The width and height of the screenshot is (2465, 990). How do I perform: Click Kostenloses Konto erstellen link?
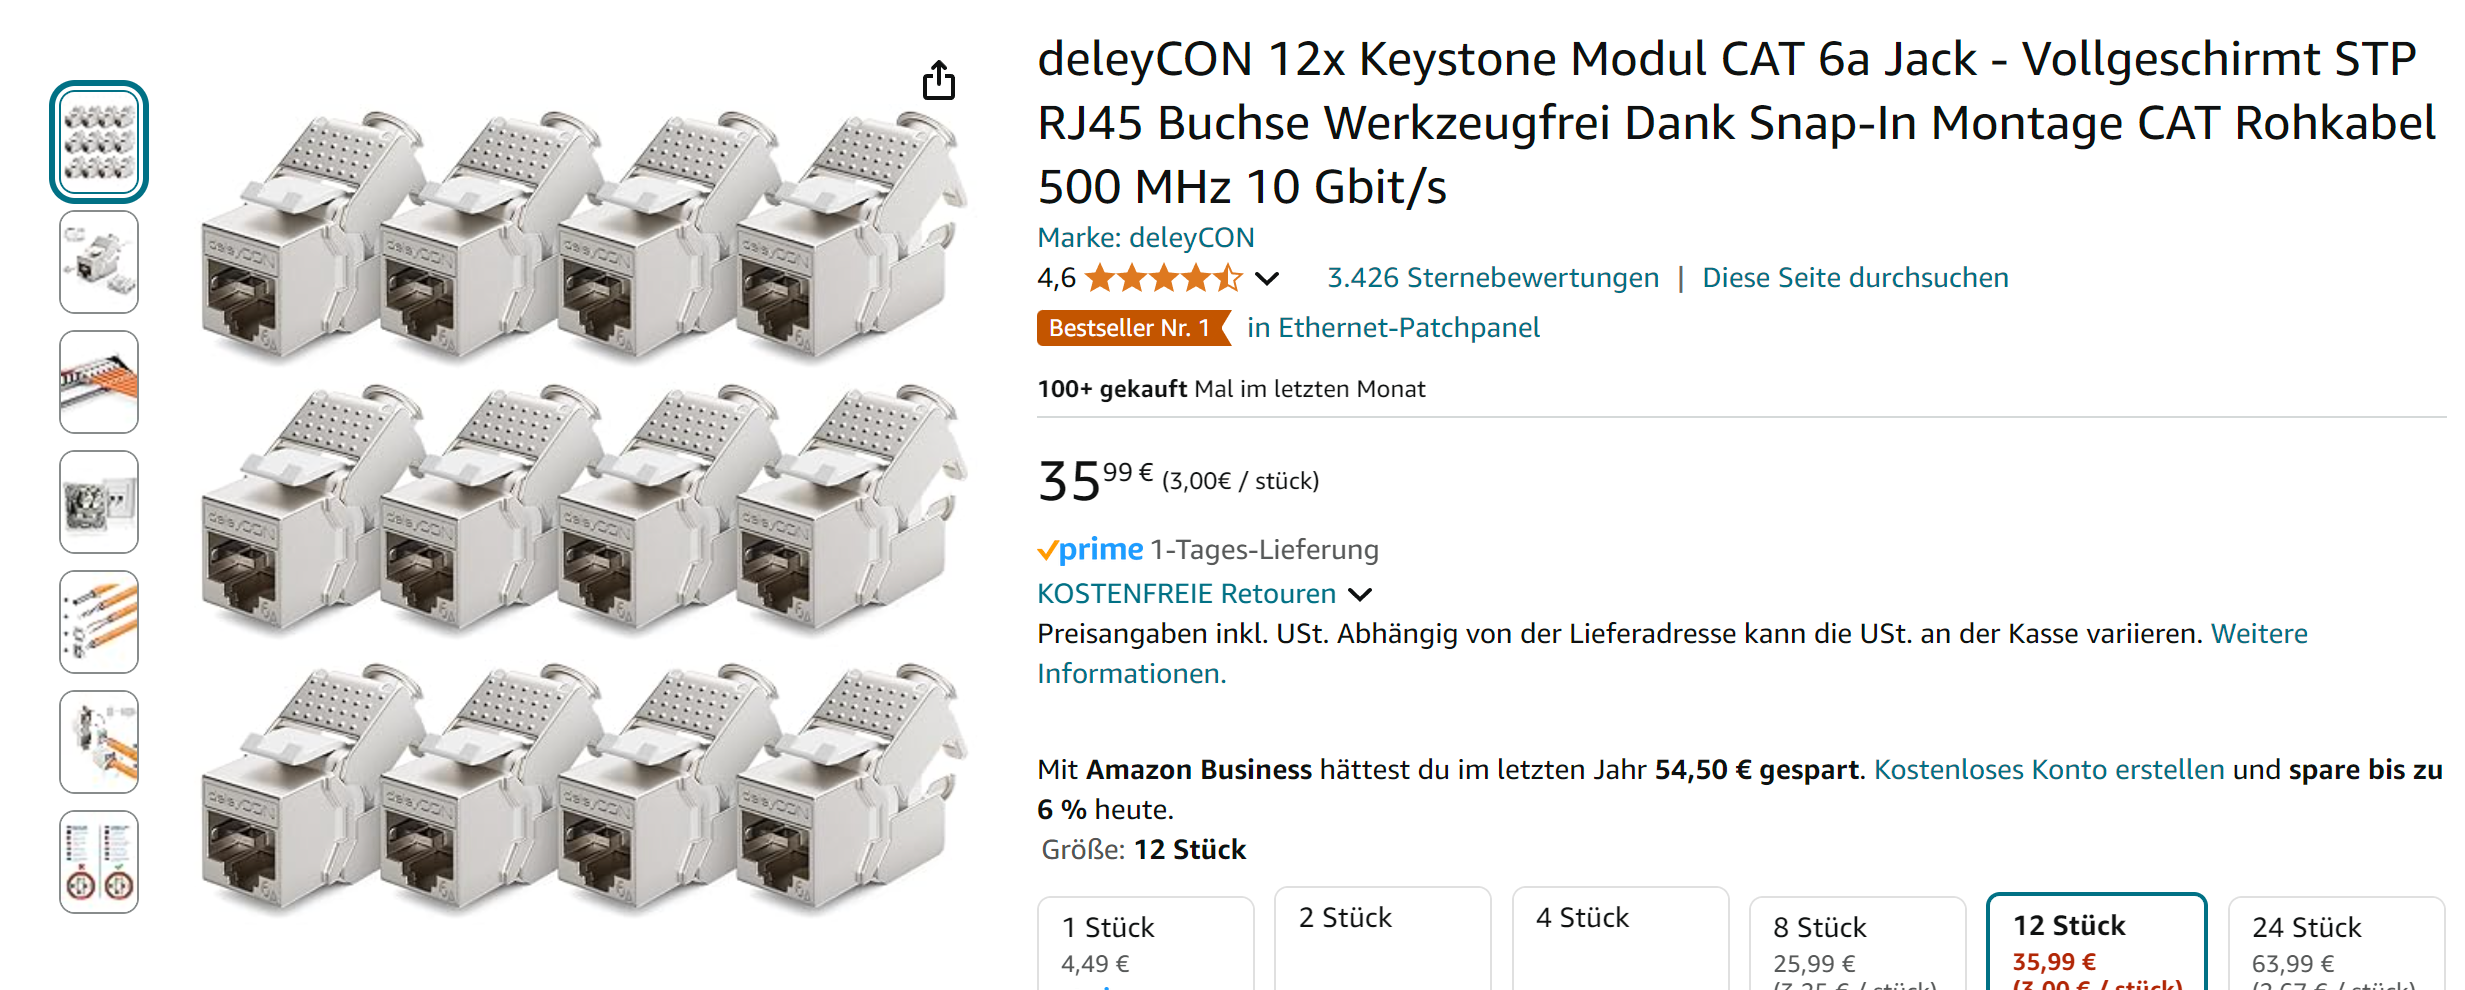click(x=2048, y=770)
